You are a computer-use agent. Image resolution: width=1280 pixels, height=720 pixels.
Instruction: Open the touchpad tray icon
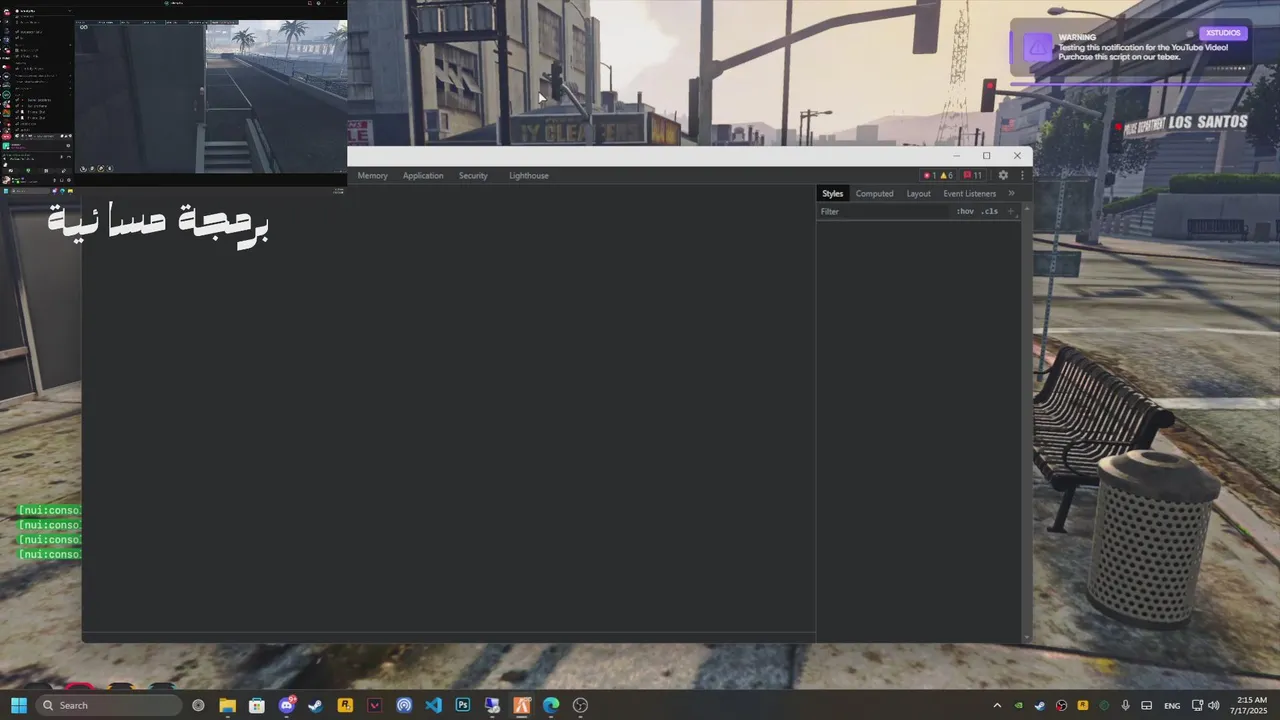(1147, 705)
